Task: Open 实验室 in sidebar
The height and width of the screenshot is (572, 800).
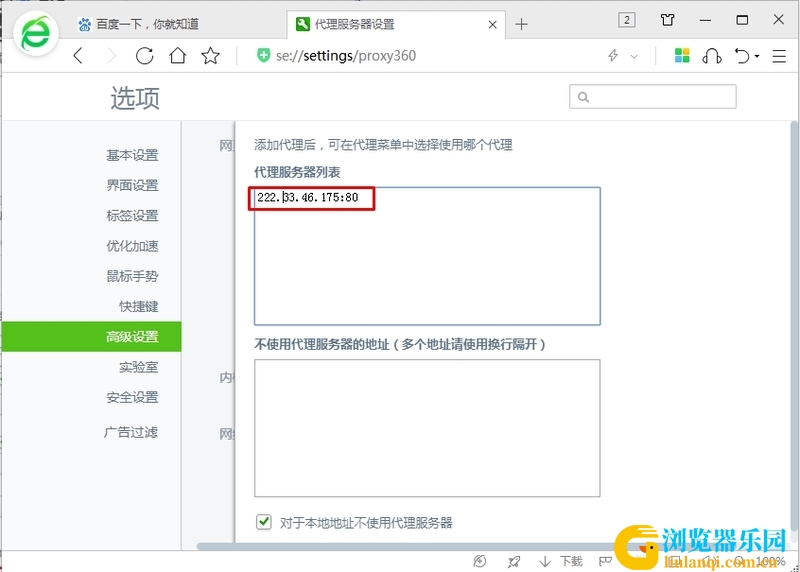Action: [x=138, y=367]
